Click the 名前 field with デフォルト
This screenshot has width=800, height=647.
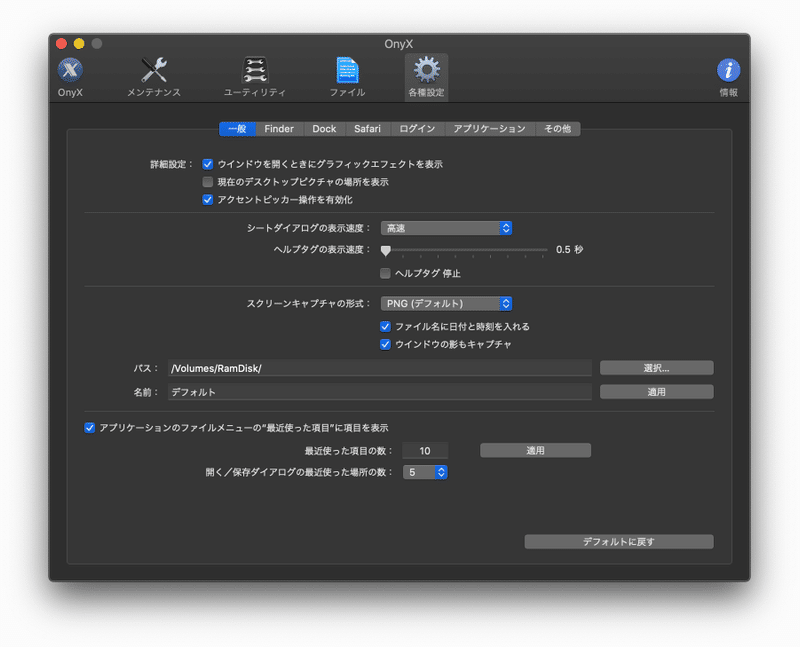380,392
